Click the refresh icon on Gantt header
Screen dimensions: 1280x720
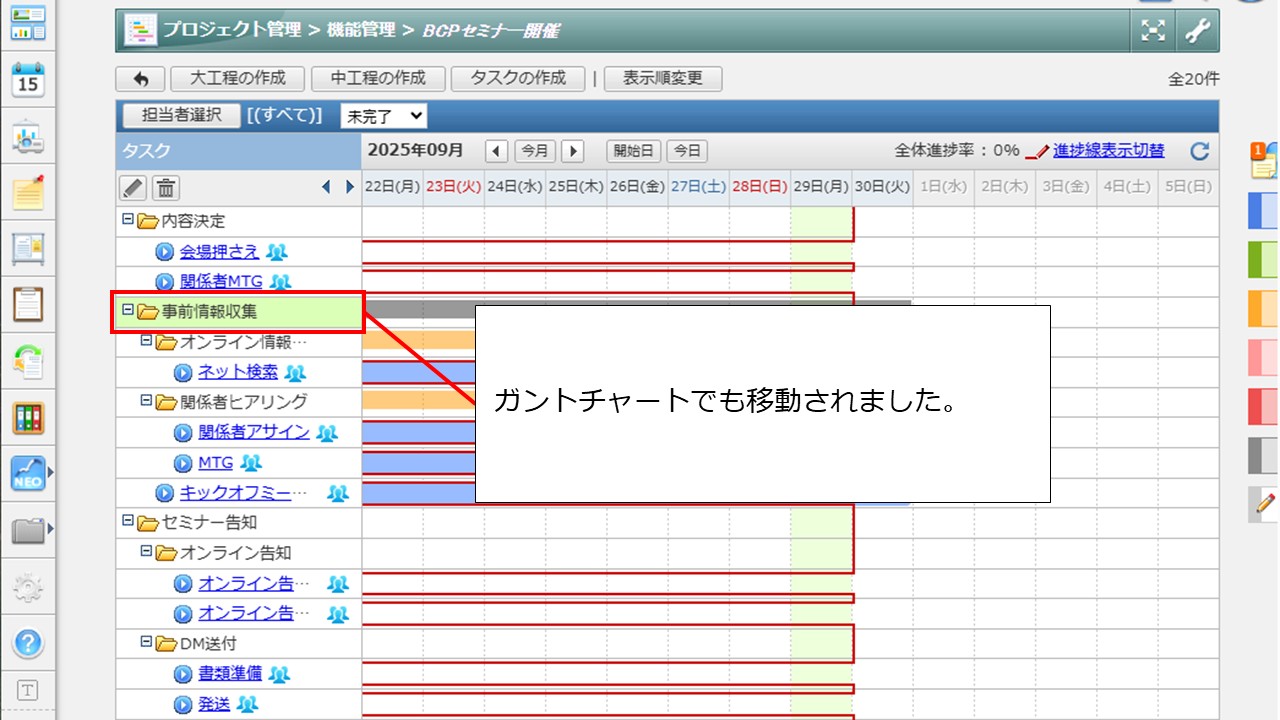pyautogui.click(x=1200, y=151)
